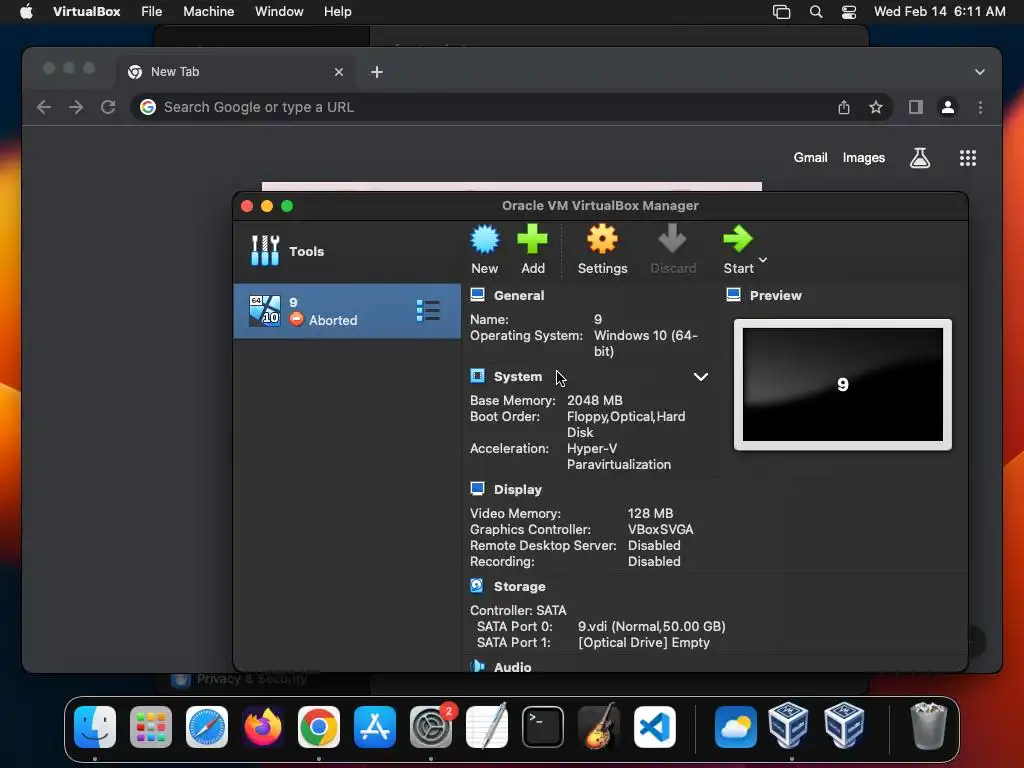Select VM named 9 in machine list

click(347, 311)
